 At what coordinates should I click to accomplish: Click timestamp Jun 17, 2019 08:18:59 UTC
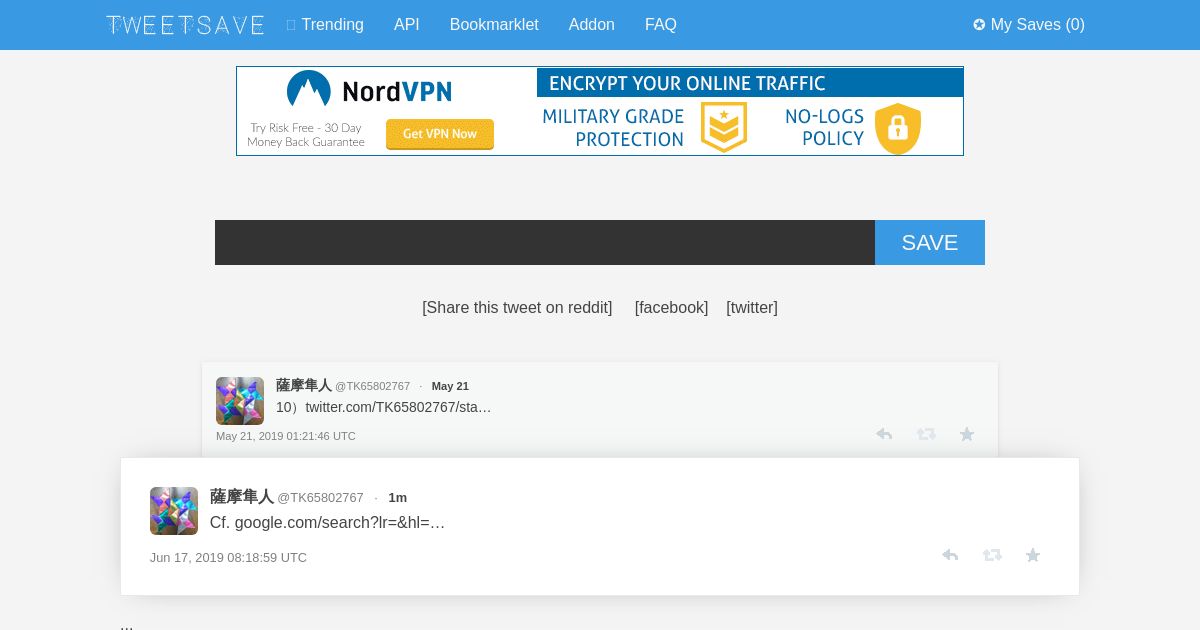[x=228, y=558]
